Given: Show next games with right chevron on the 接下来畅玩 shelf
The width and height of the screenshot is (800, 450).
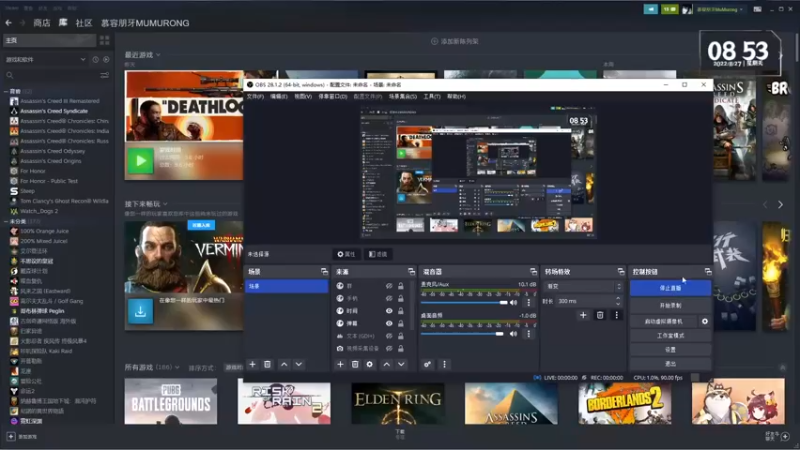Looking at the screenshot, I should (x=781, y=205).
